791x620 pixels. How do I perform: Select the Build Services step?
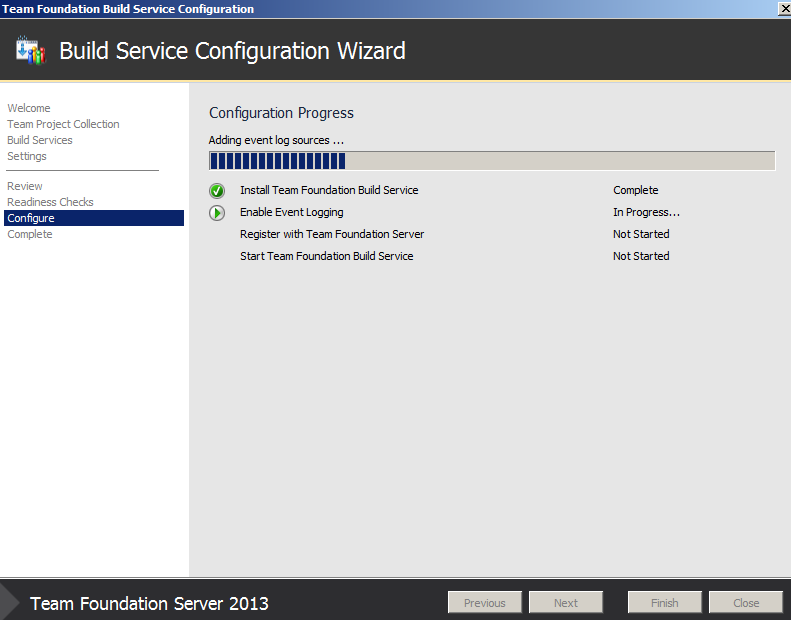(x=40, y=140)
